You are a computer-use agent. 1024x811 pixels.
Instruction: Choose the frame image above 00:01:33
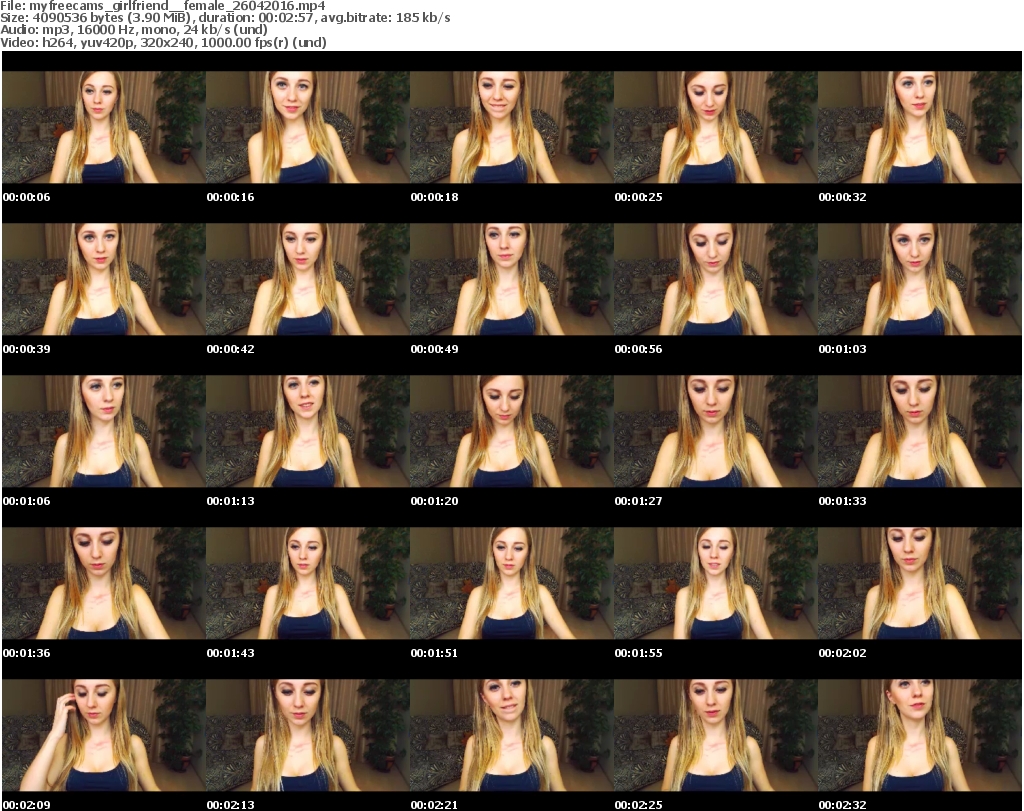(x=920, y=431)
